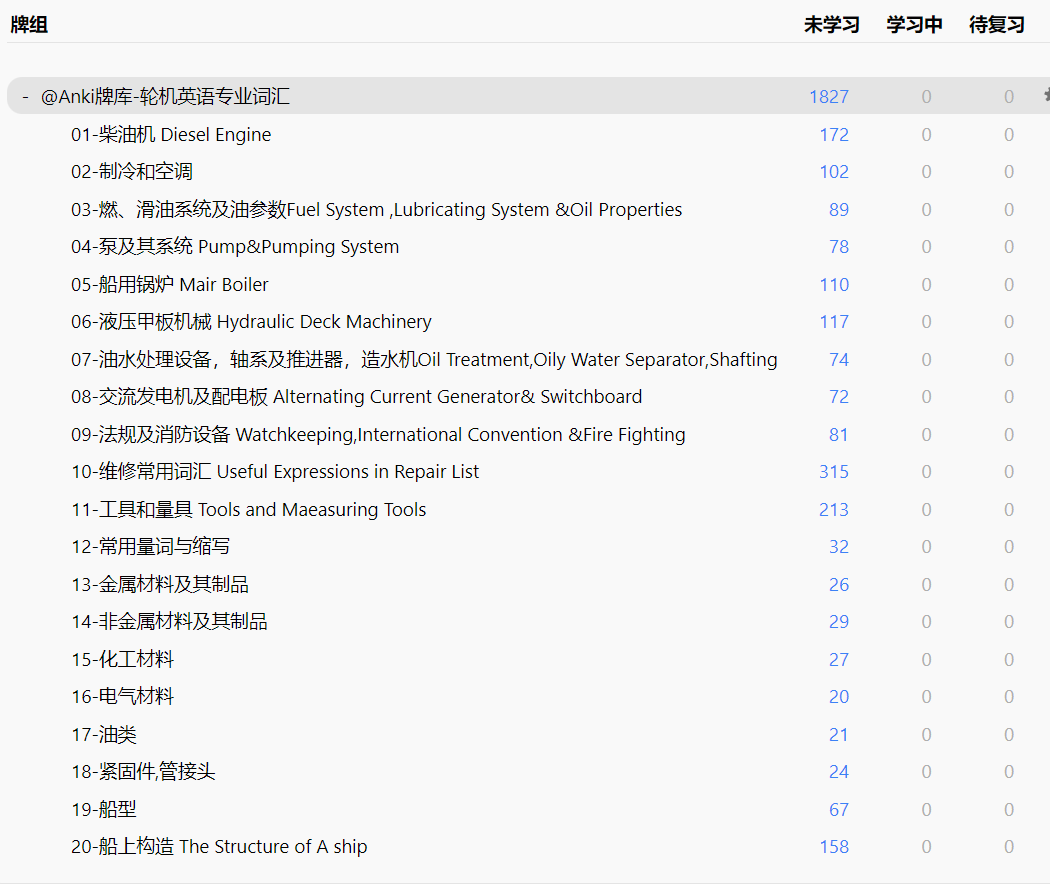Open the 16-电气材料 deck
The width and height of the screenshot is (1050, 884).
[x=122, y=697]
